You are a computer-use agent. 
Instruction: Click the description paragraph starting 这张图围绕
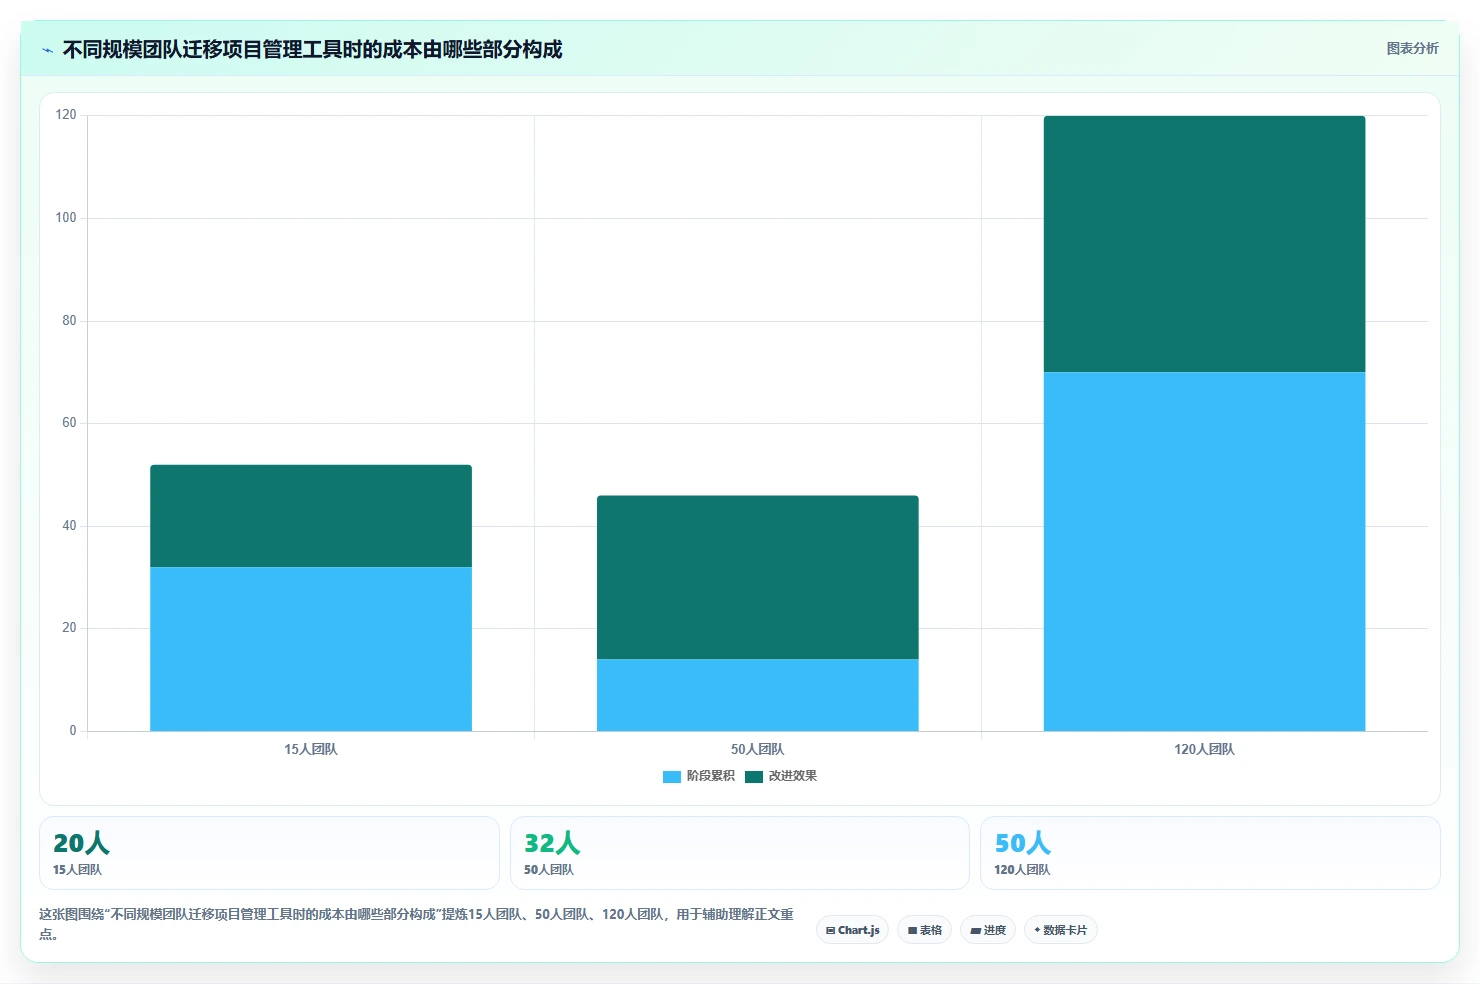click(416, 924)
